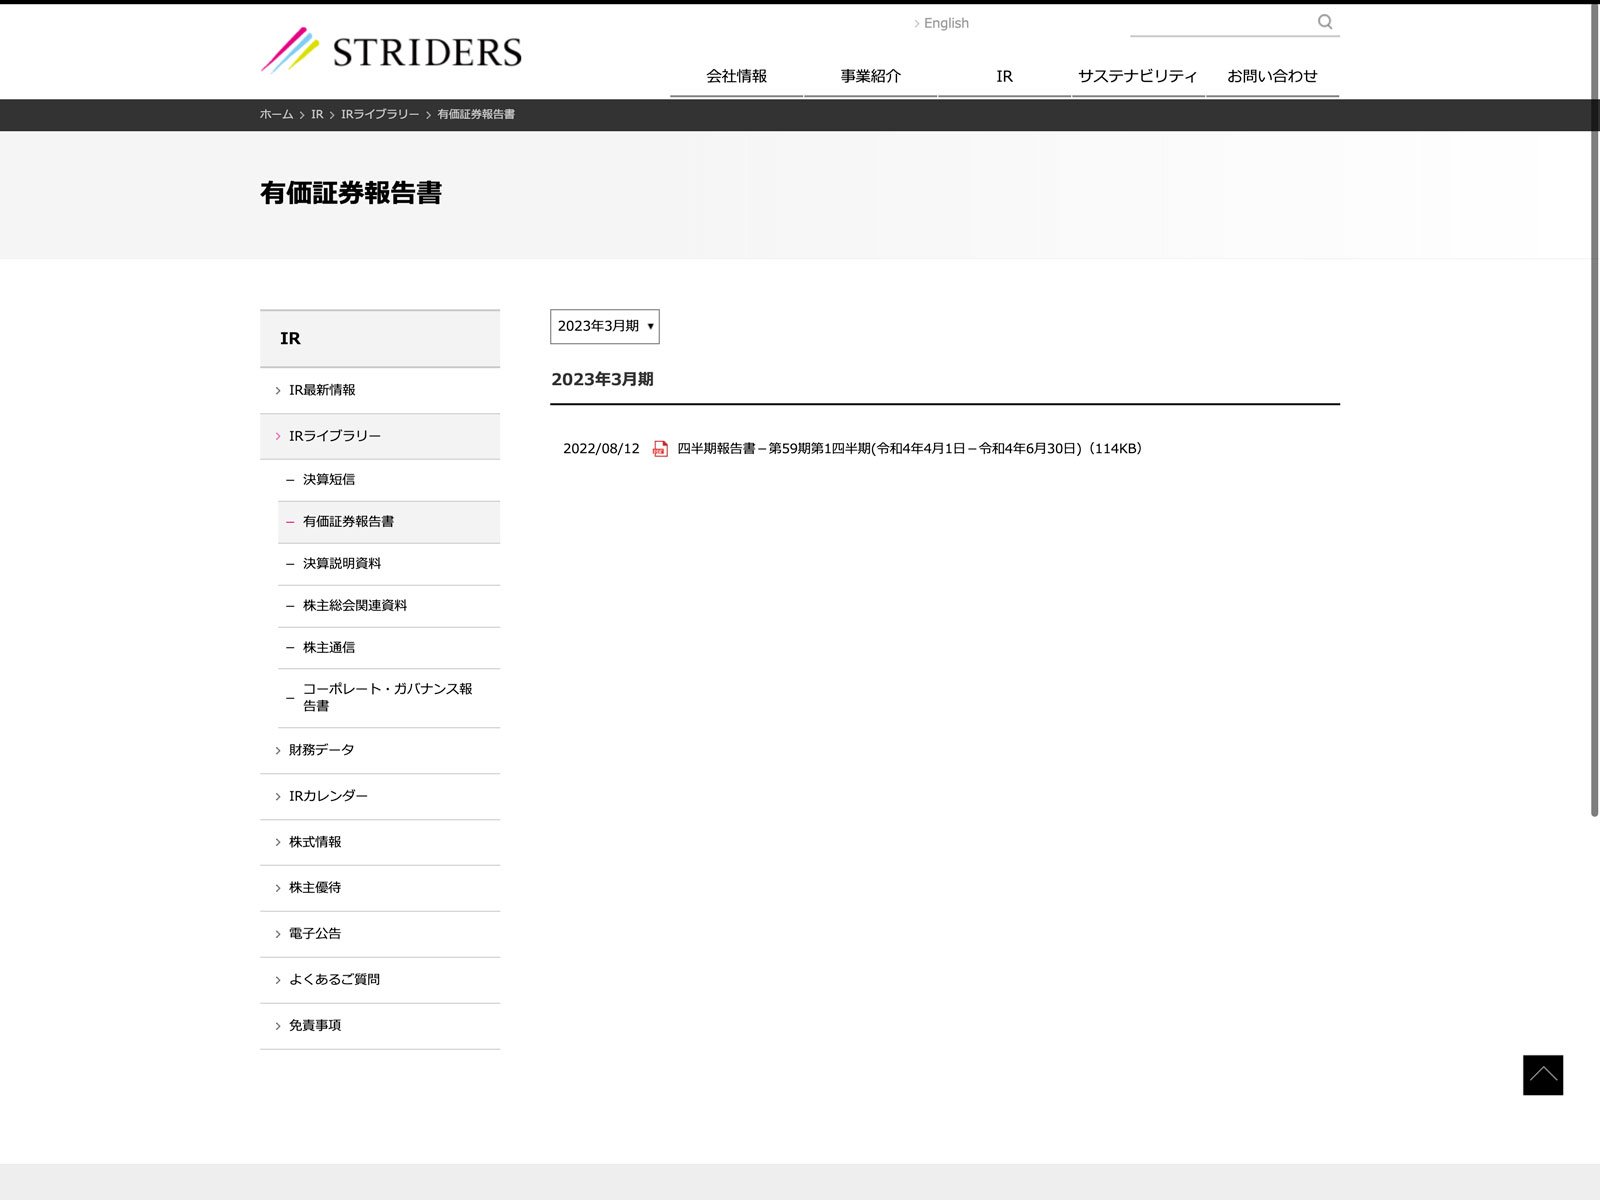Image resolution: width=1600 pixels, height=1200 pixels.
Task: Select 決算短信 in the sidebar
Action: [x=329, y=480]
